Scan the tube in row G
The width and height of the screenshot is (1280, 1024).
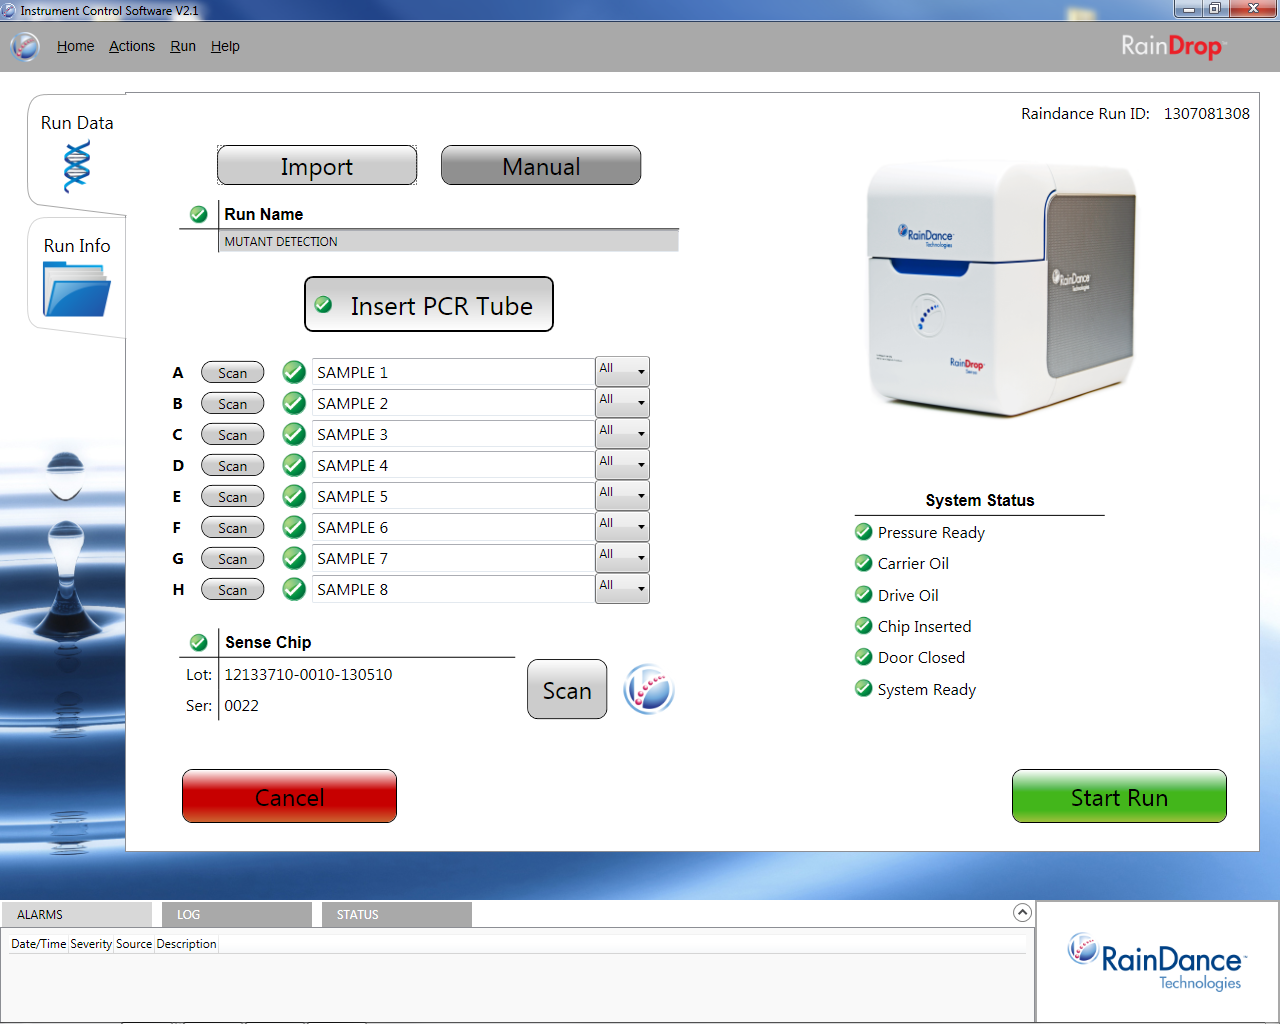(x=233, y=558)
